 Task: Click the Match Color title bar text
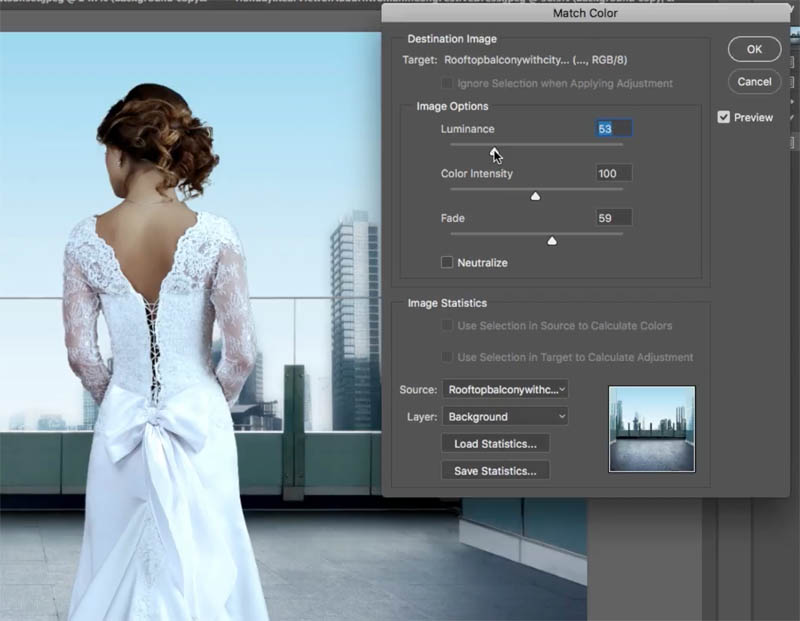[x=585, y=13]
